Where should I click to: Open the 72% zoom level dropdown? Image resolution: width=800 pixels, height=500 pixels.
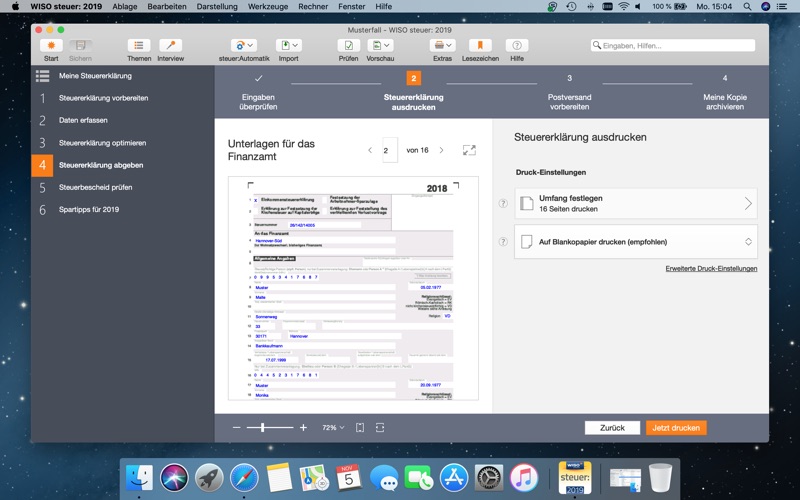[x=332, y=428]
